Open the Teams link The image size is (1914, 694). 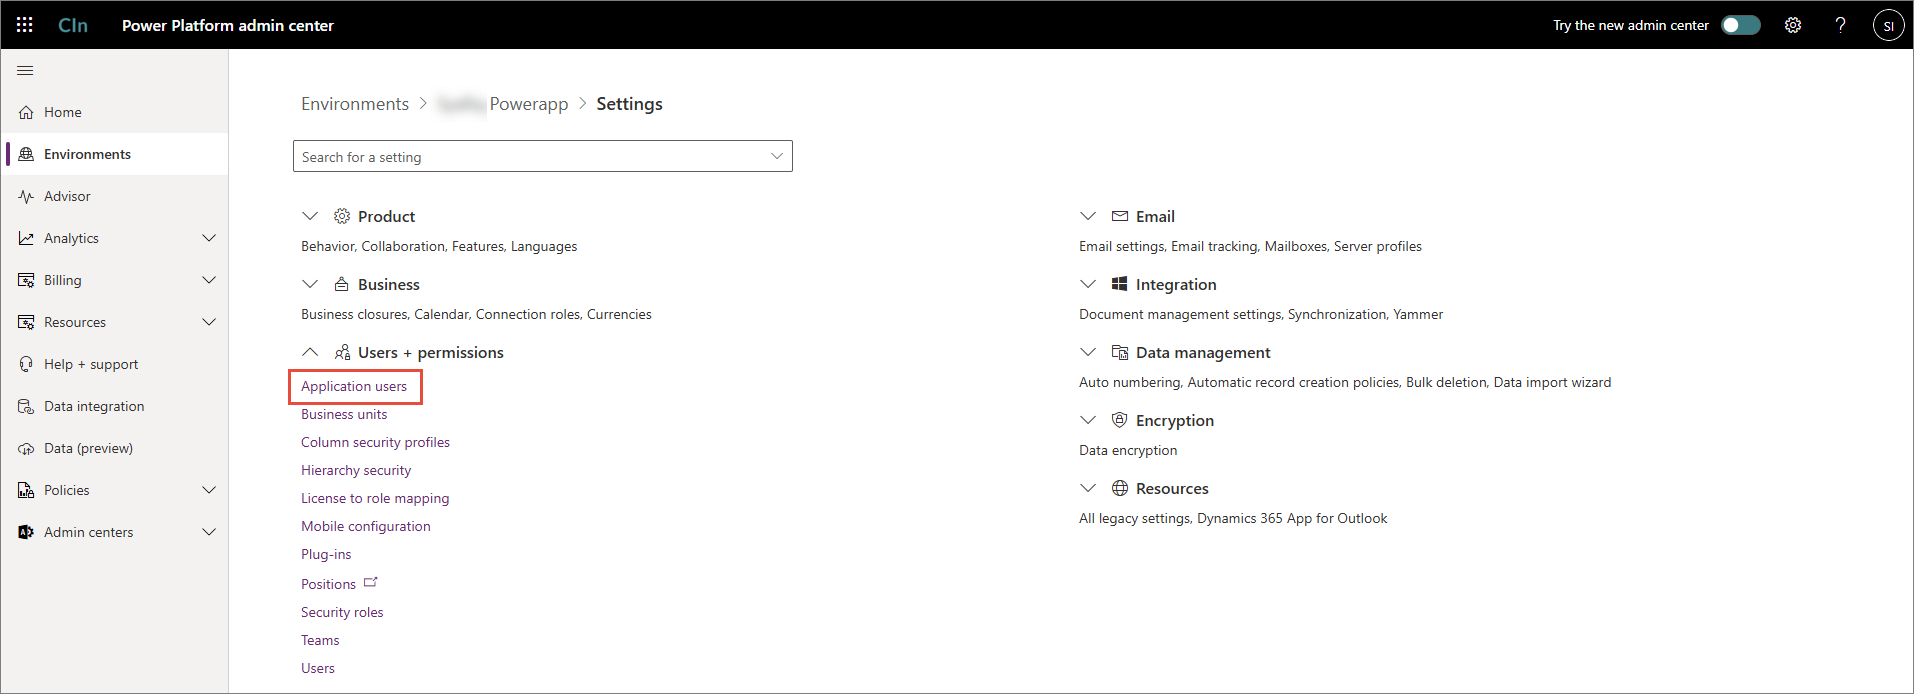pos(320,640)
